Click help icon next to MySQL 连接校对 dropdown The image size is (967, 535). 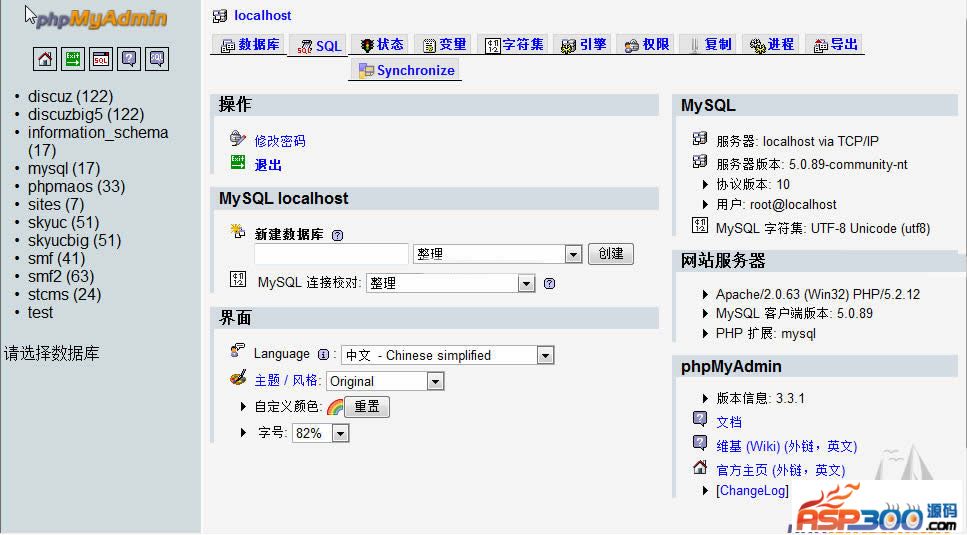pyautogui.click(x=549, y=284)
